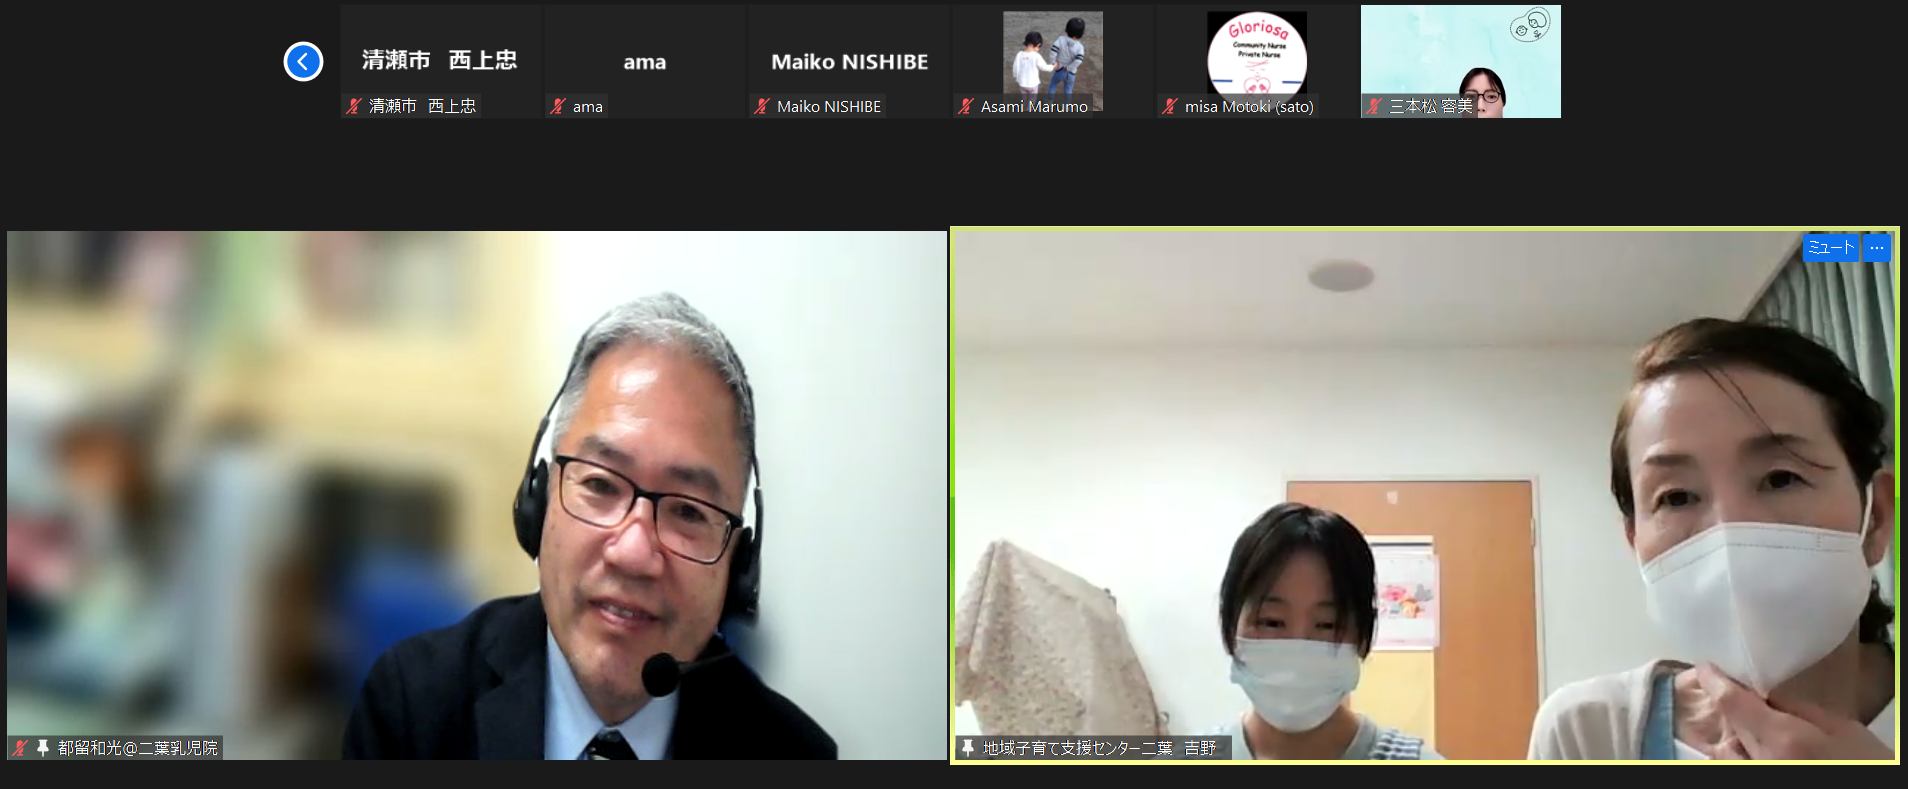Click the pin icon beside 地域子育て支援センター二葉 吉野
1908x789 pixels.
coord(968,747)
